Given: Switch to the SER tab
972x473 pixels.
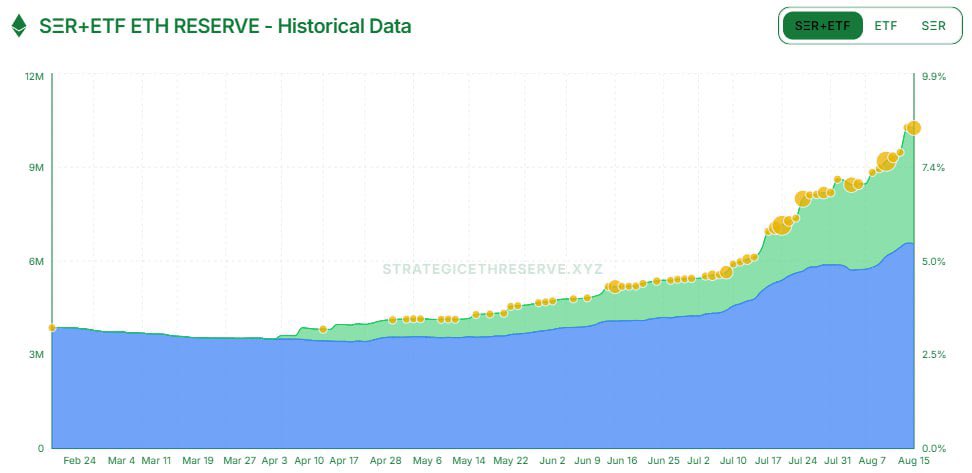Looking at the screenshot, I should 934,26.
